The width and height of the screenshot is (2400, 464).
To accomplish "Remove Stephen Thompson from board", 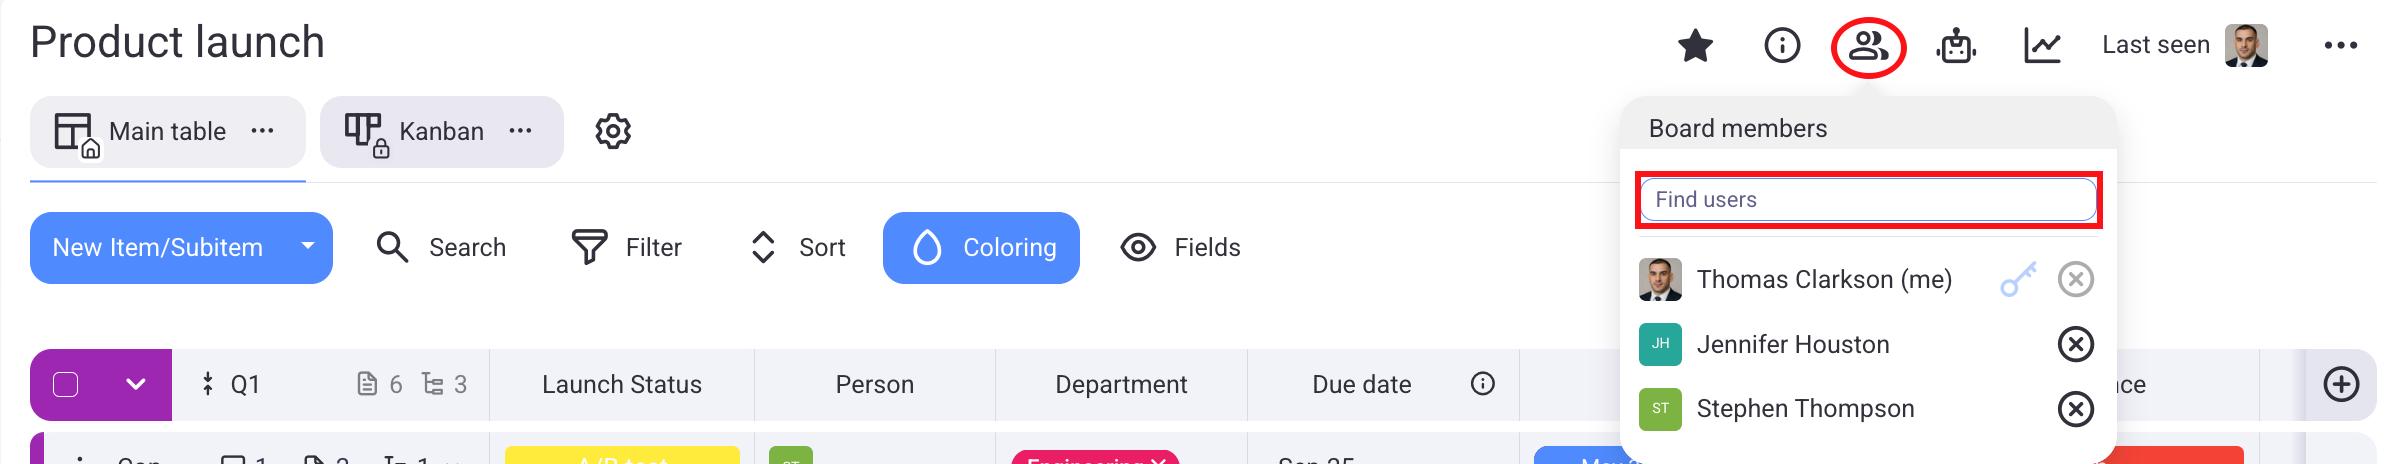I will coord(2075,409).
